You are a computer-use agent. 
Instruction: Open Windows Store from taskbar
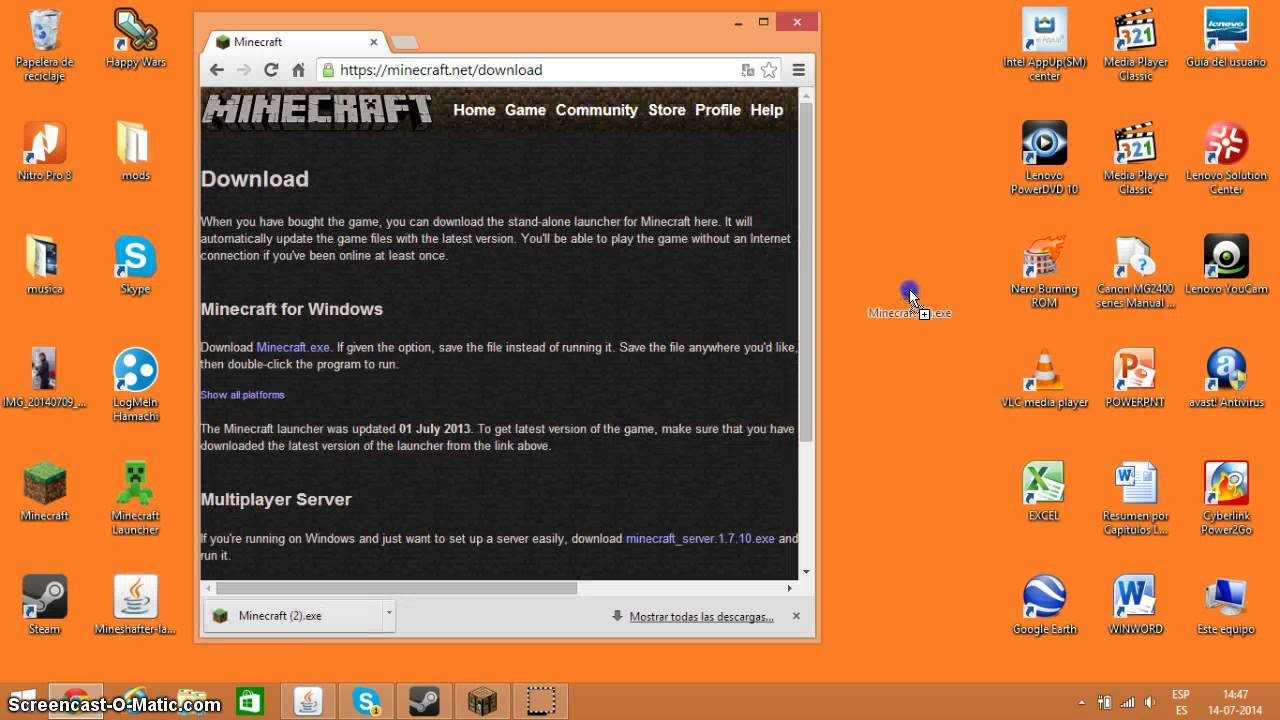coord(249,701)
